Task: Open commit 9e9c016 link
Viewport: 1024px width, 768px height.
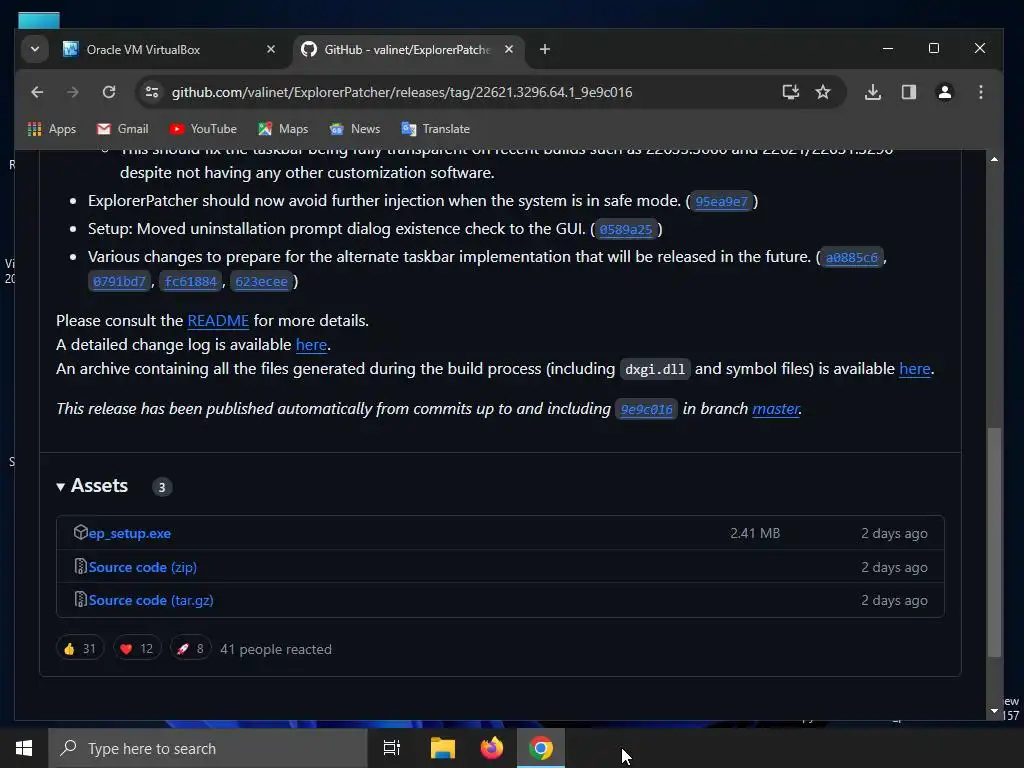Action: pos(647,409)
